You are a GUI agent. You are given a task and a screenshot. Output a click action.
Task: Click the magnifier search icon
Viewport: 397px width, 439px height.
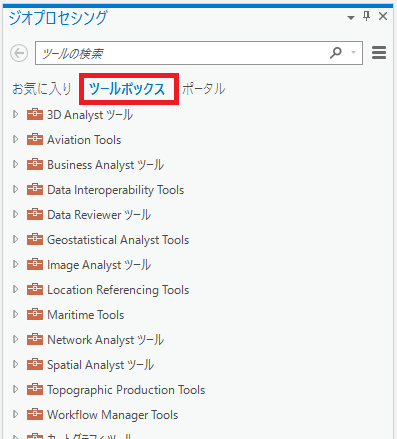336,52
